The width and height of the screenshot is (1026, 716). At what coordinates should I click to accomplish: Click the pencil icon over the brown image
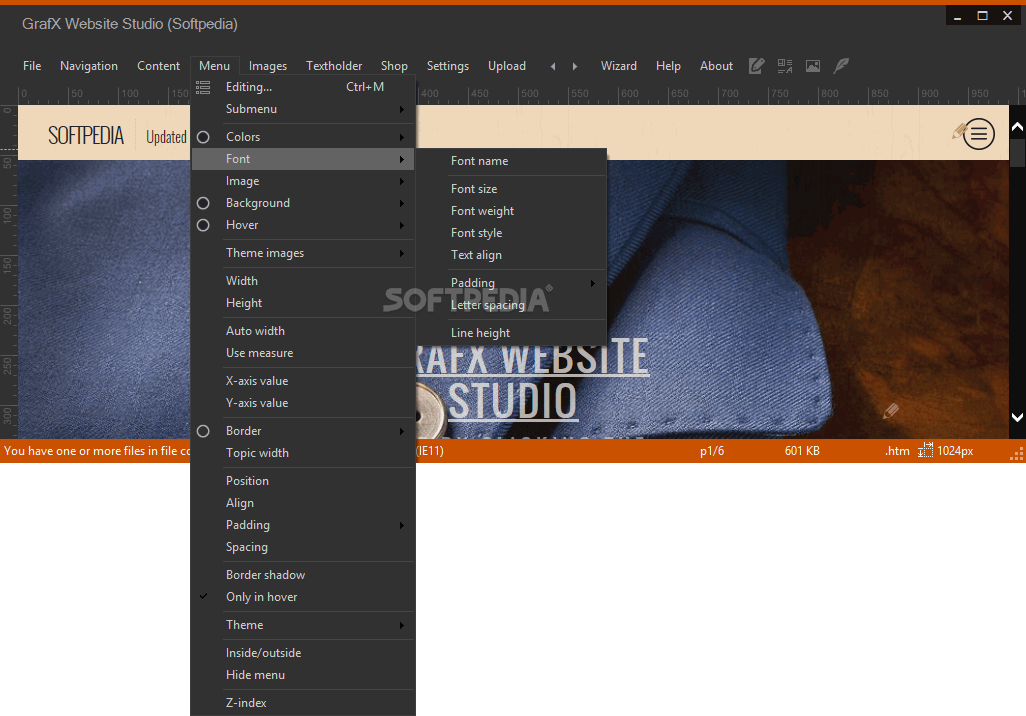coord(891,411)
